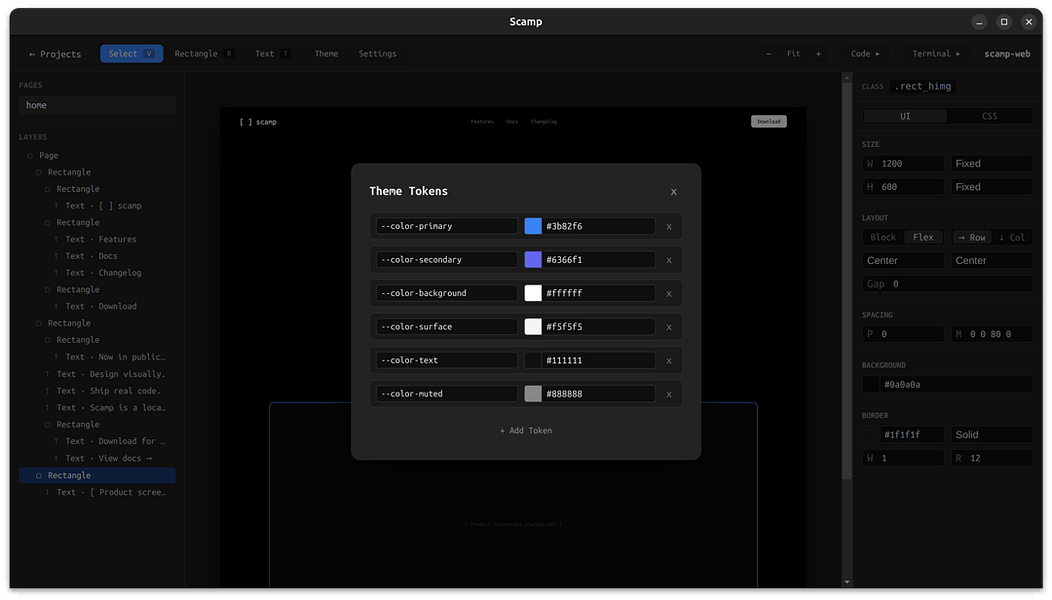Screen dimensions: 1052x600
Task: Remove the --color-text token
Action: 668,361
